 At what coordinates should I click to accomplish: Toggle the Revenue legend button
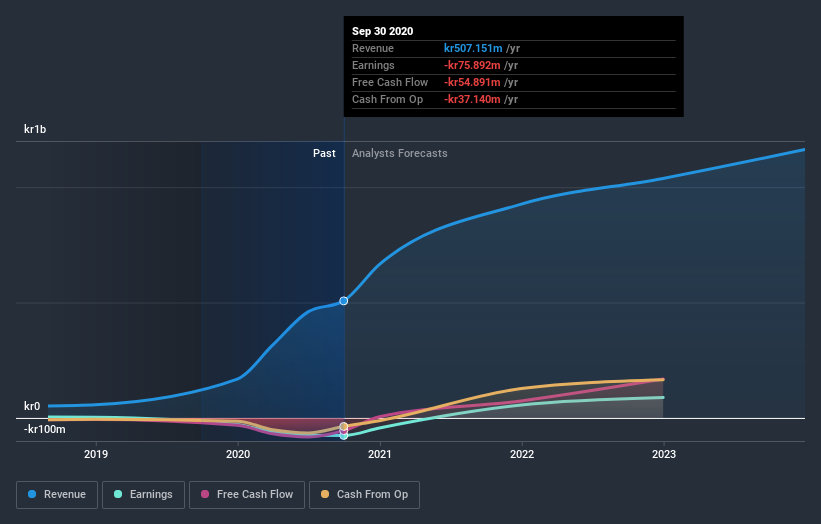point(57,495)
